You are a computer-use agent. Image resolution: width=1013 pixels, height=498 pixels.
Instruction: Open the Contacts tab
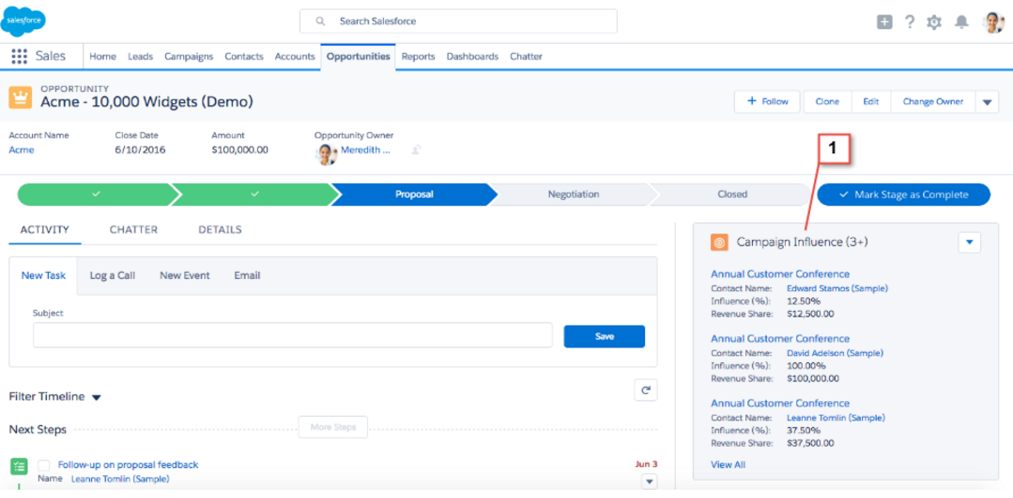(x=244, y=56)
